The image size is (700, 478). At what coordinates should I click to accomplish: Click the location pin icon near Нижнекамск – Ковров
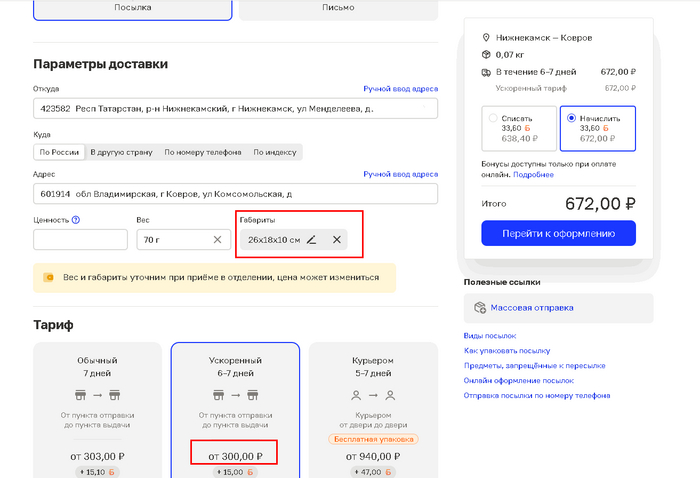(486, 37)
